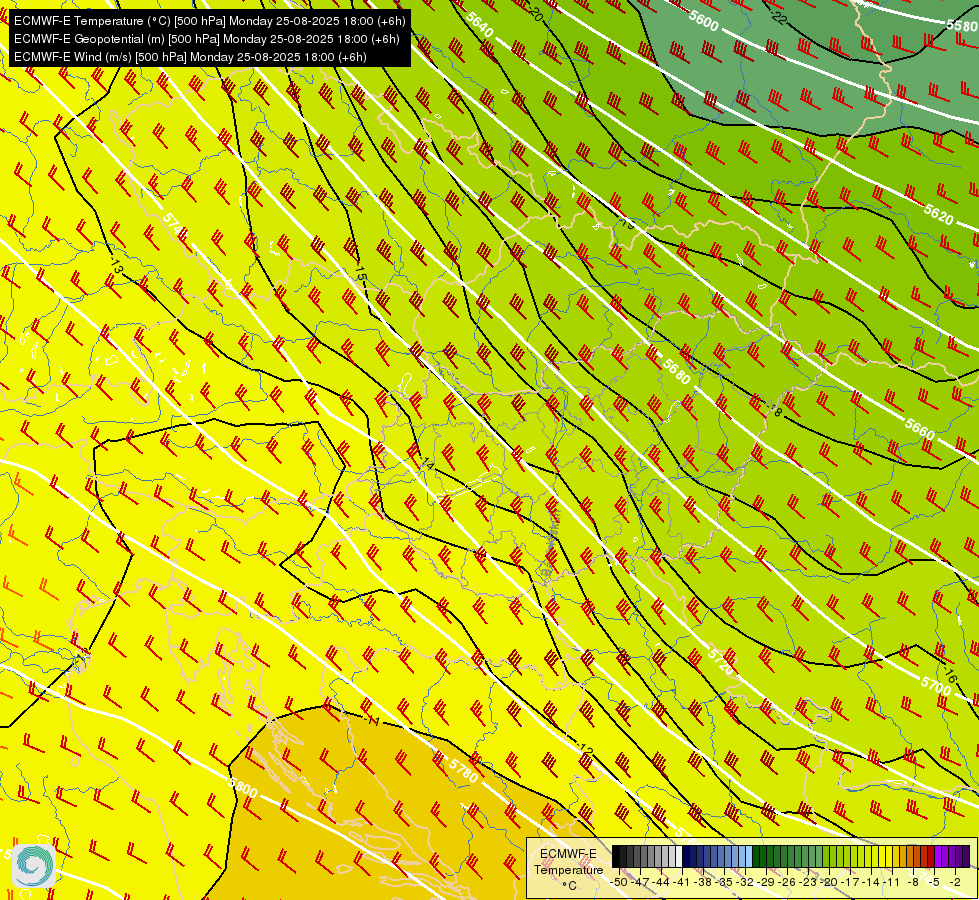Click the 5640 geopotential contour label

point(480,26)
